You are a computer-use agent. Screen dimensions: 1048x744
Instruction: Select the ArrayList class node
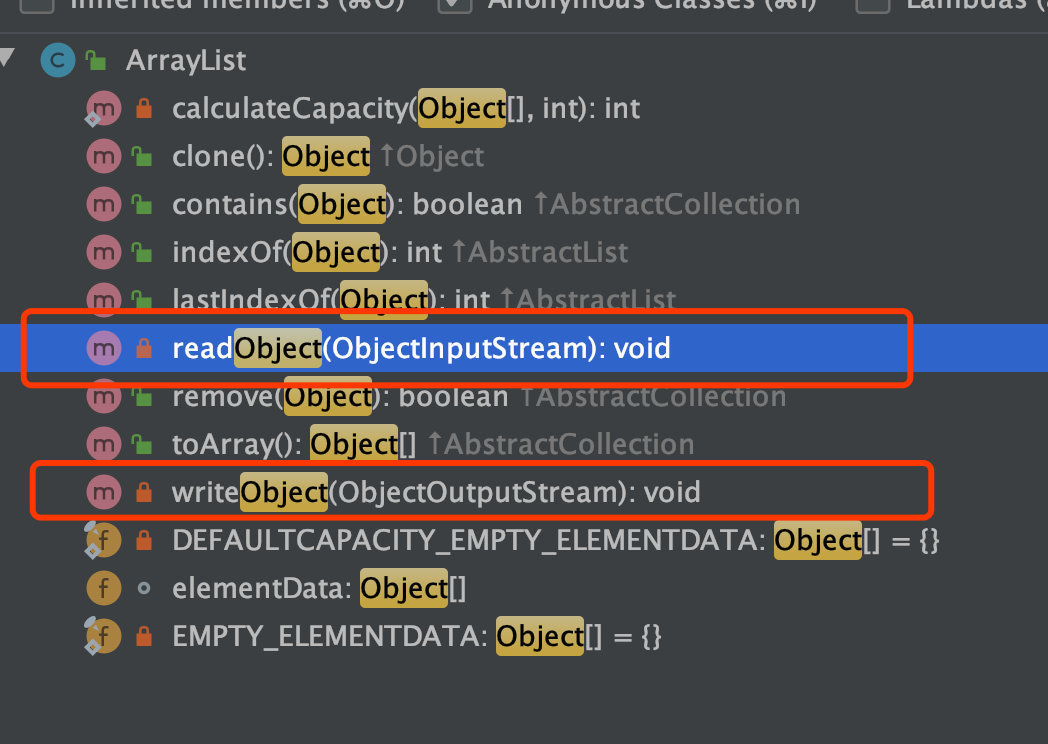[186, 61]
